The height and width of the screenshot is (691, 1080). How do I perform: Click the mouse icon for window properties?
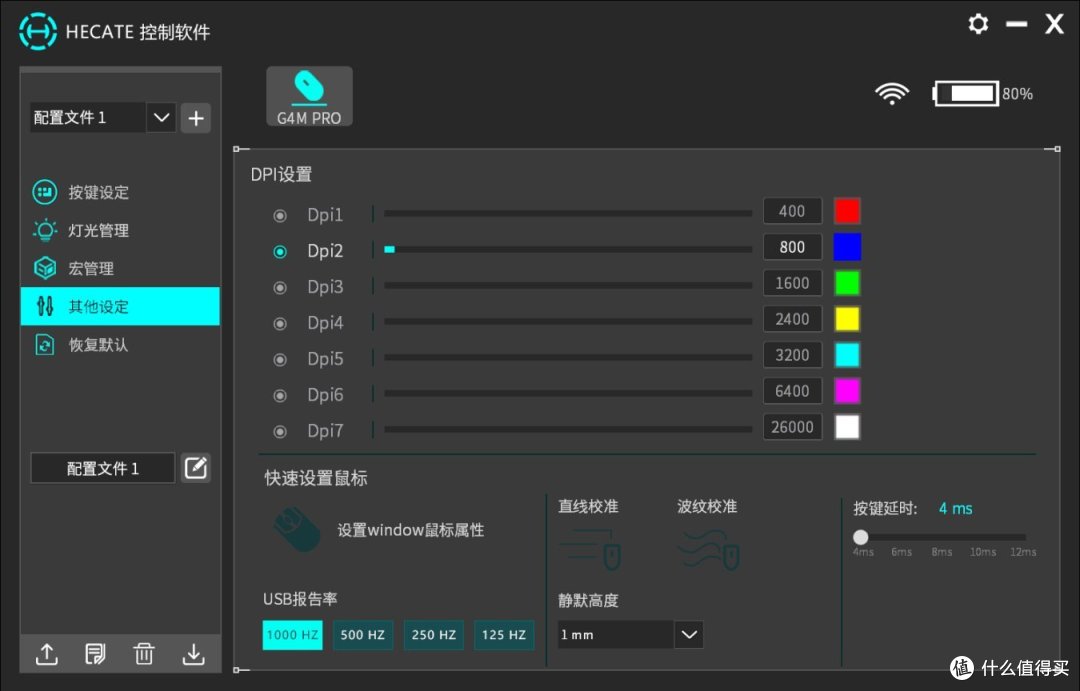(x=298, y=529)
